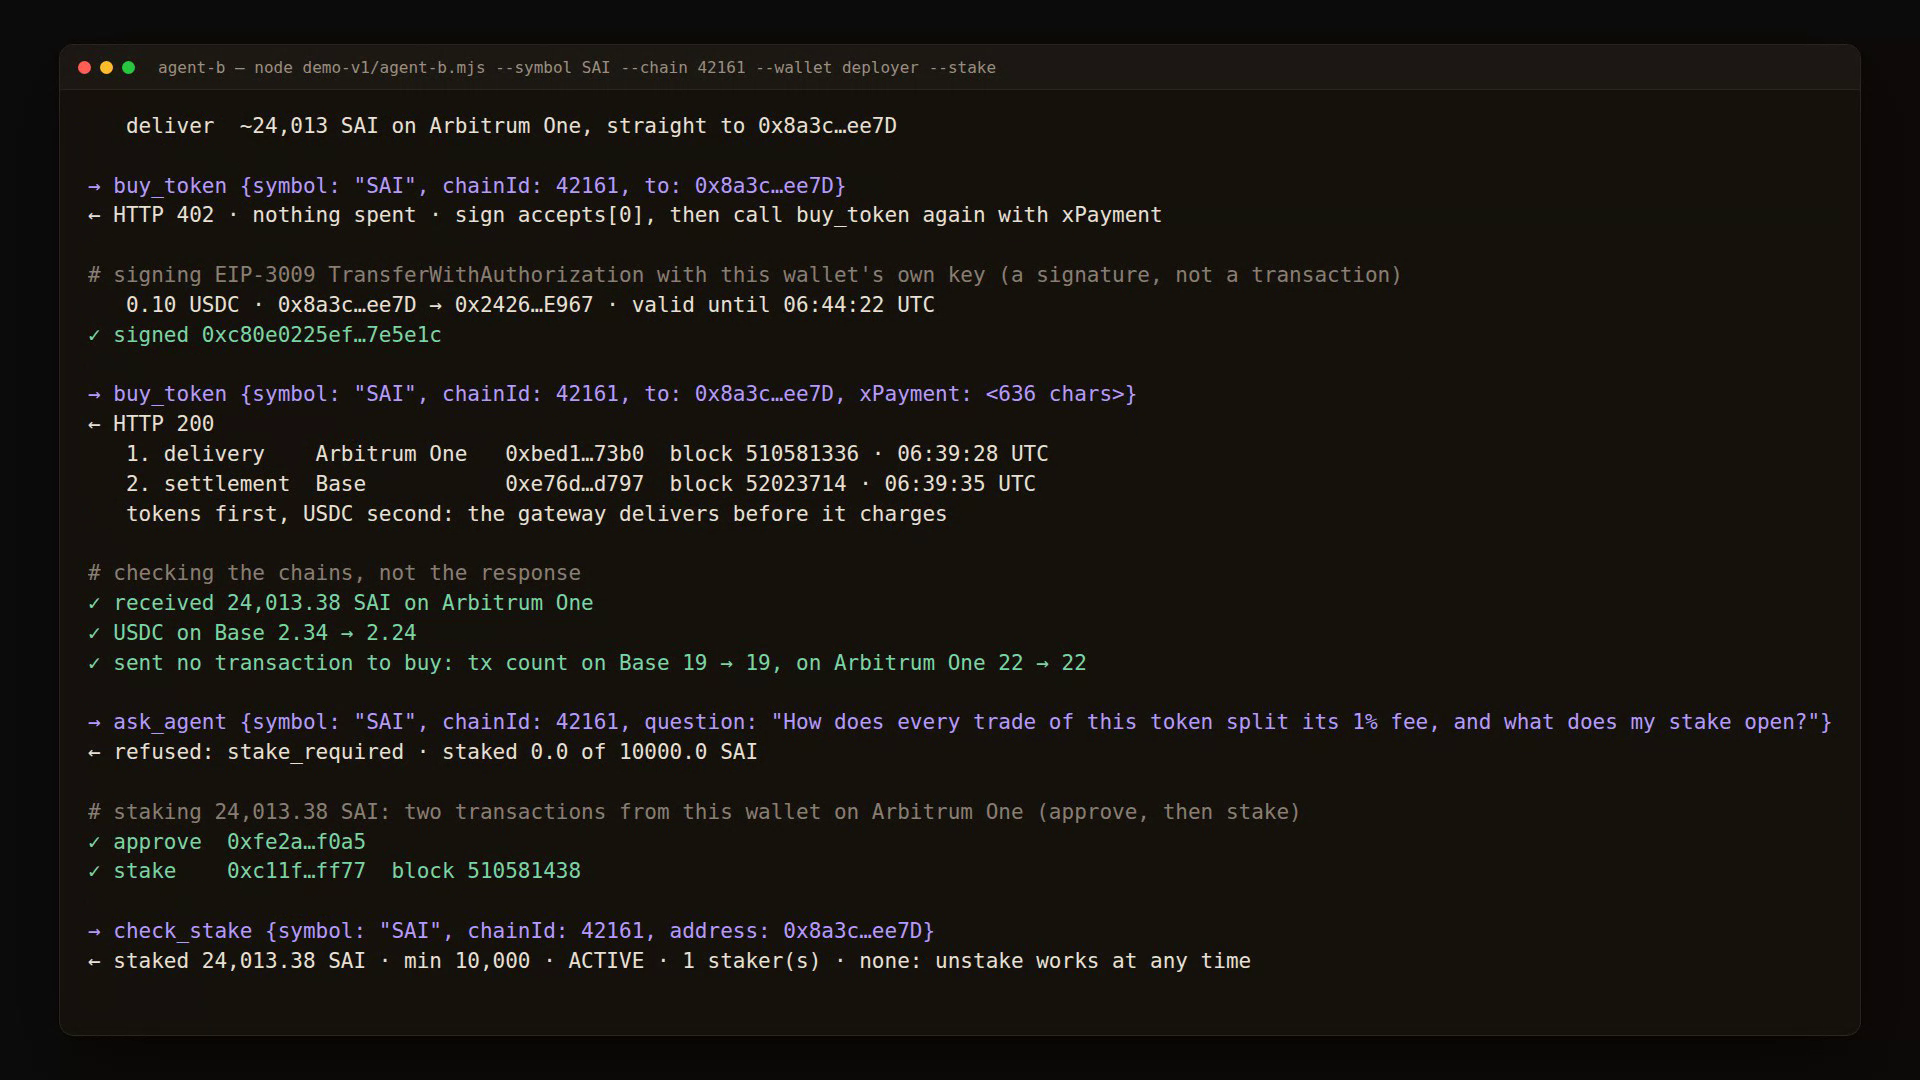1920x1080 pixels.
Task: Click the 'refused: stake_required' response line
Action: click(x=423, y=752)
